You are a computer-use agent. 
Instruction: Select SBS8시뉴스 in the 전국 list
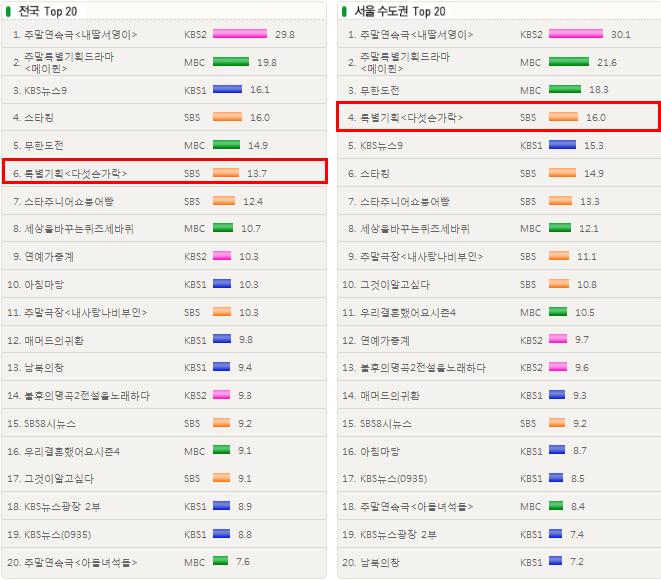point(50,423)
